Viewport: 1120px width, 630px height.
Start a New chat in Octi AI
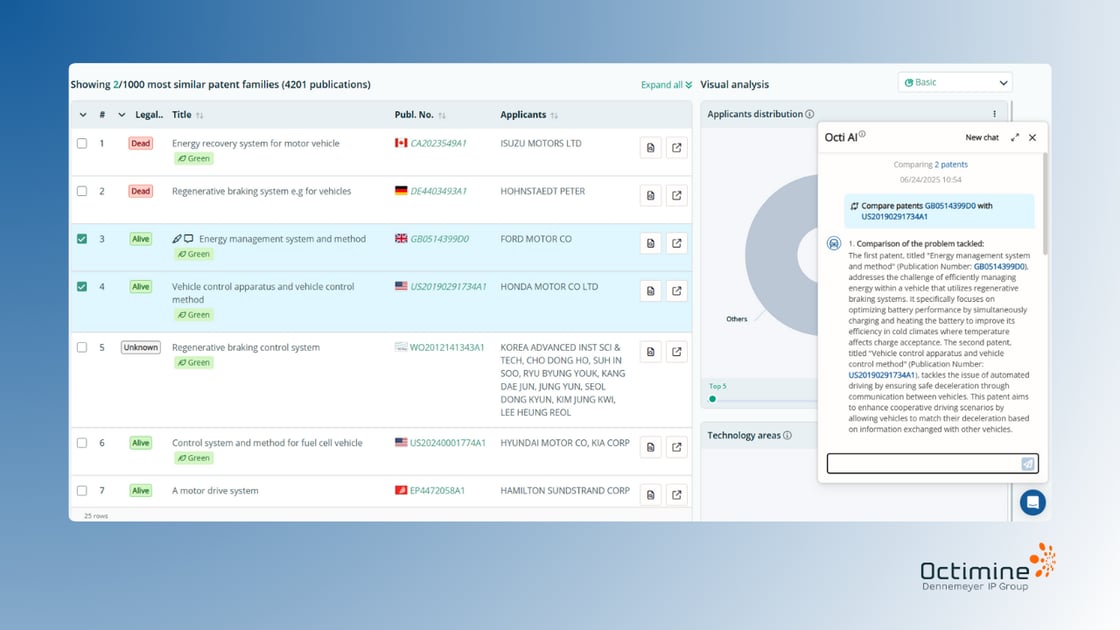pyautogui.click(x=981, y=137)
